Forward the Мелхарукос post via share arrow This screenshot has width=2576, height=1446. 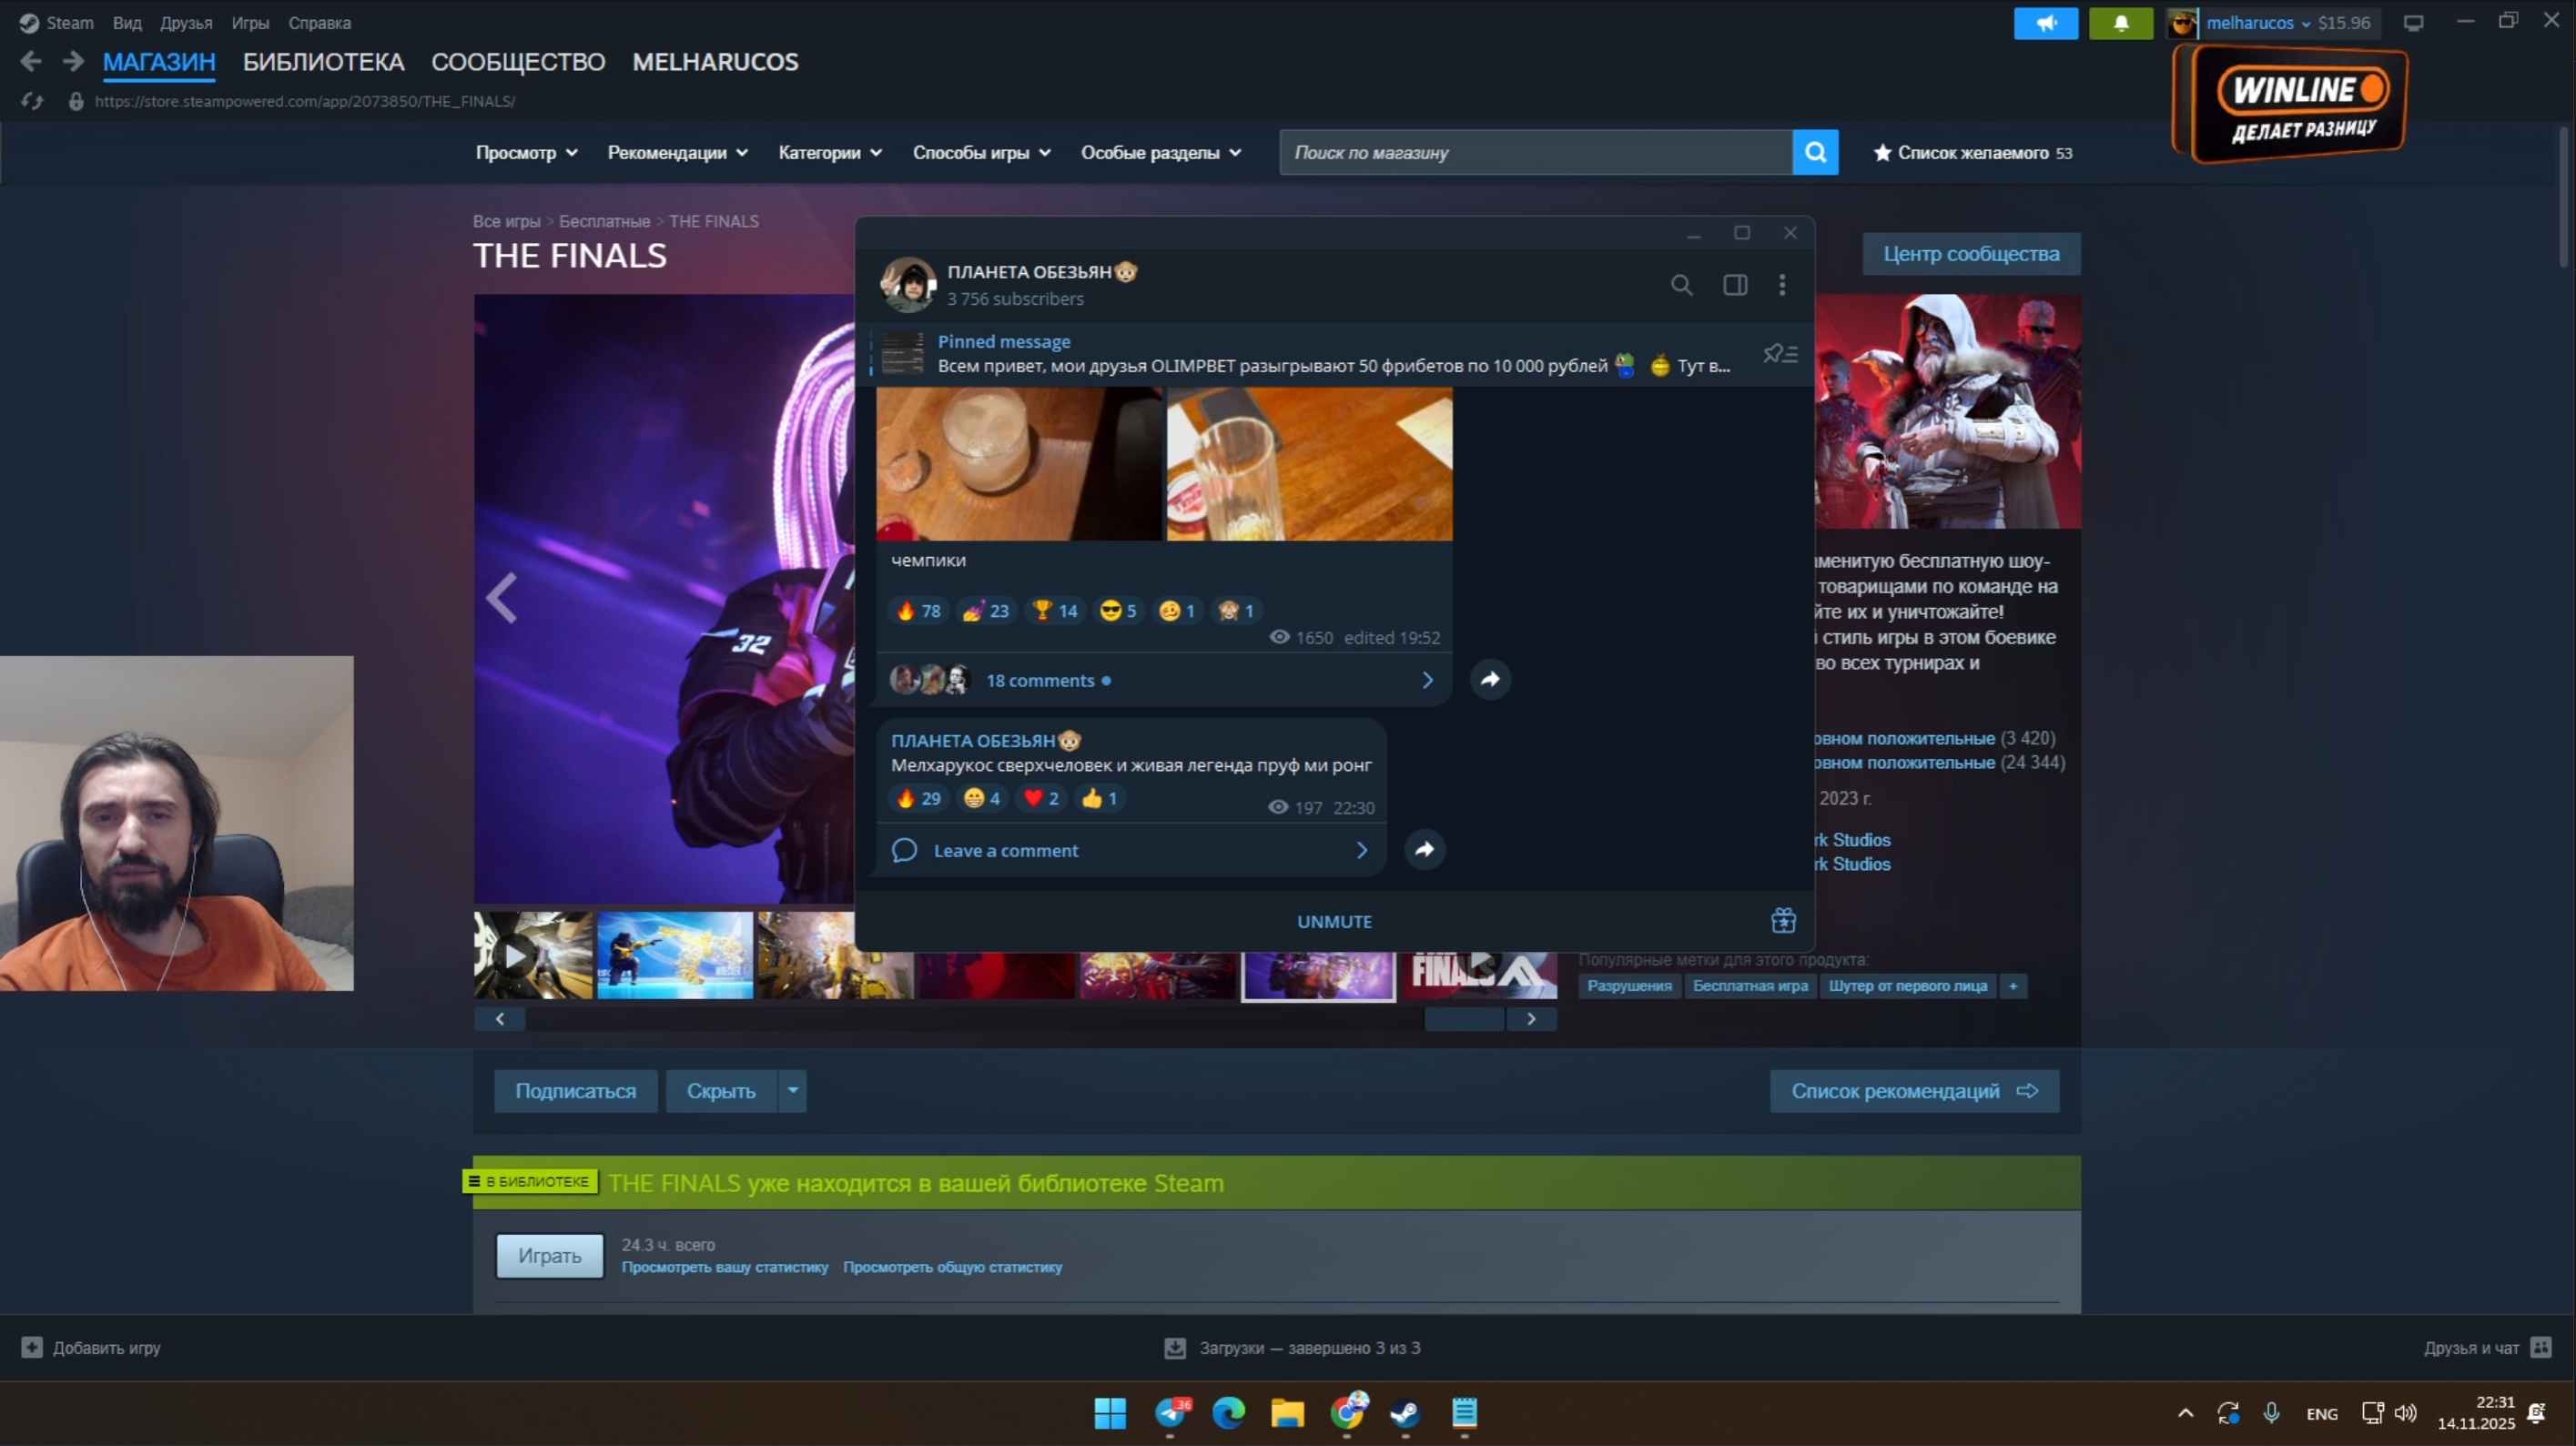(1424, 850)
